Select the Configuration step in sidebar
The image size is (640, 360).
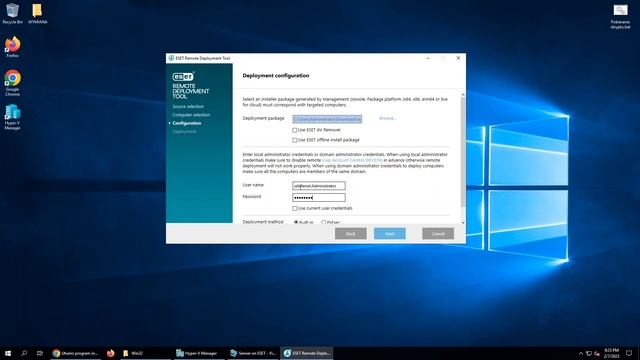[187, 123]
